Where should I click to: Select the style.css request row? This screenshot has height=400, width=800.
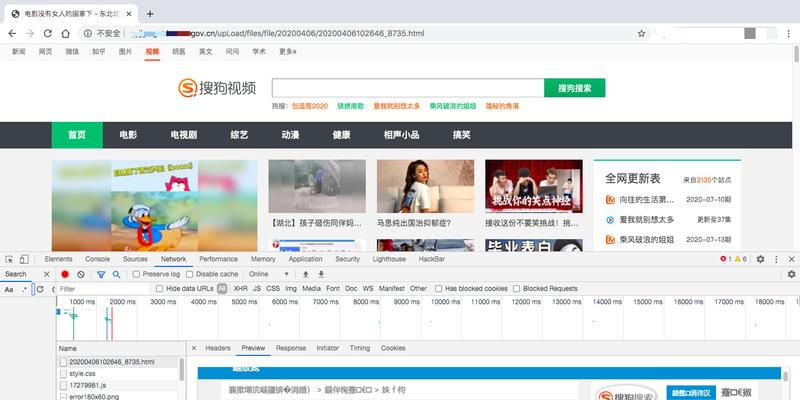117,373
